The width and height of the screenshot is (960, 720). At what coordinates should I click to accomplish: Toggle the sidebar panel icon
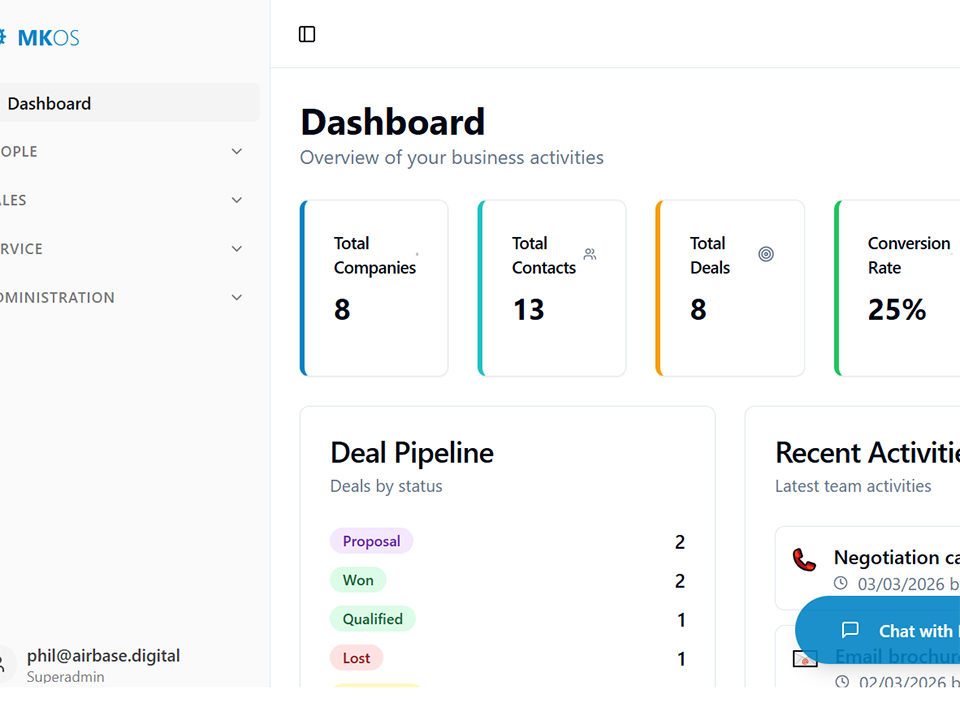click(307, 35)
